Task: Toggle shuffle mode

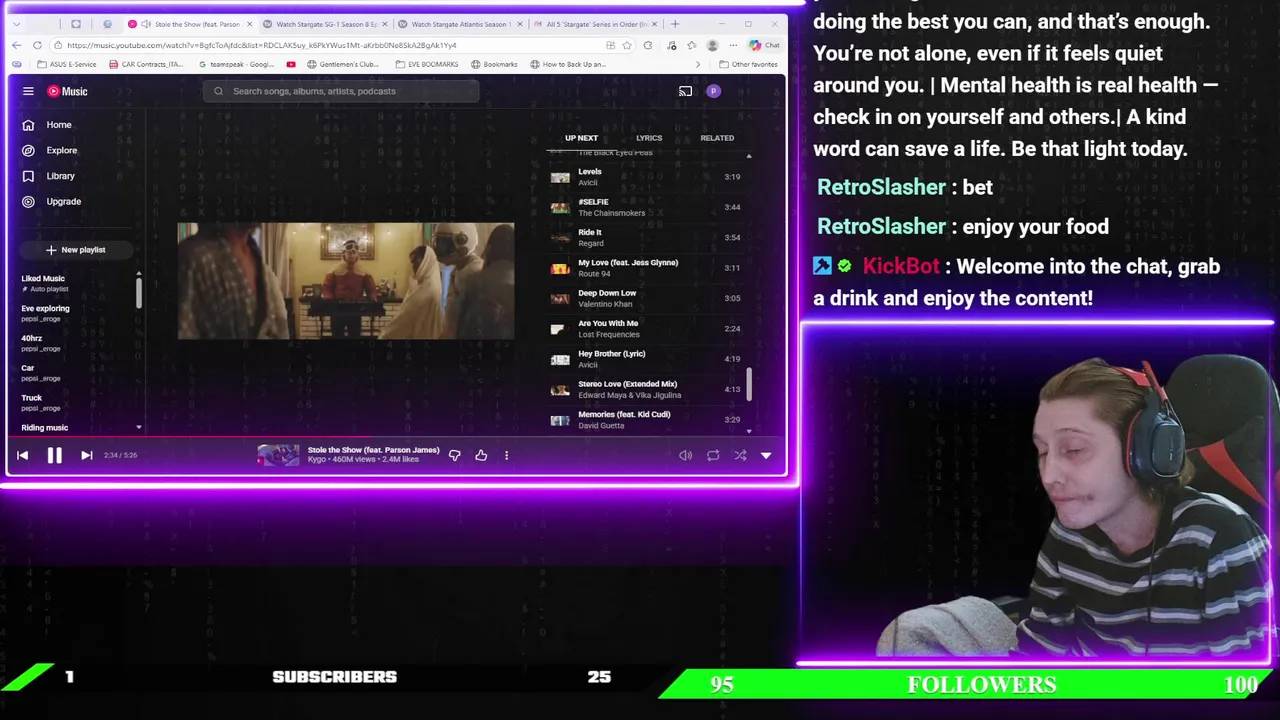Action: [740, 455]
